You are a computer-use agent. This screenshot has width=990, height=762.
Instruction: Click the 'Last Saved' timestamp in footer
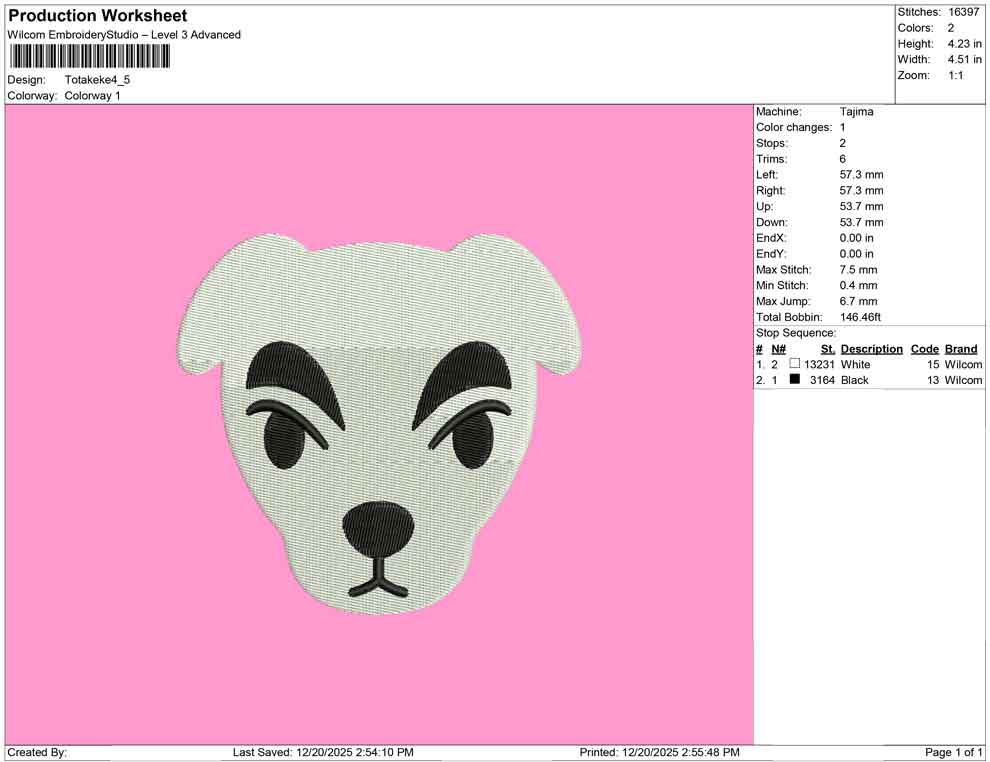(323, 752)
